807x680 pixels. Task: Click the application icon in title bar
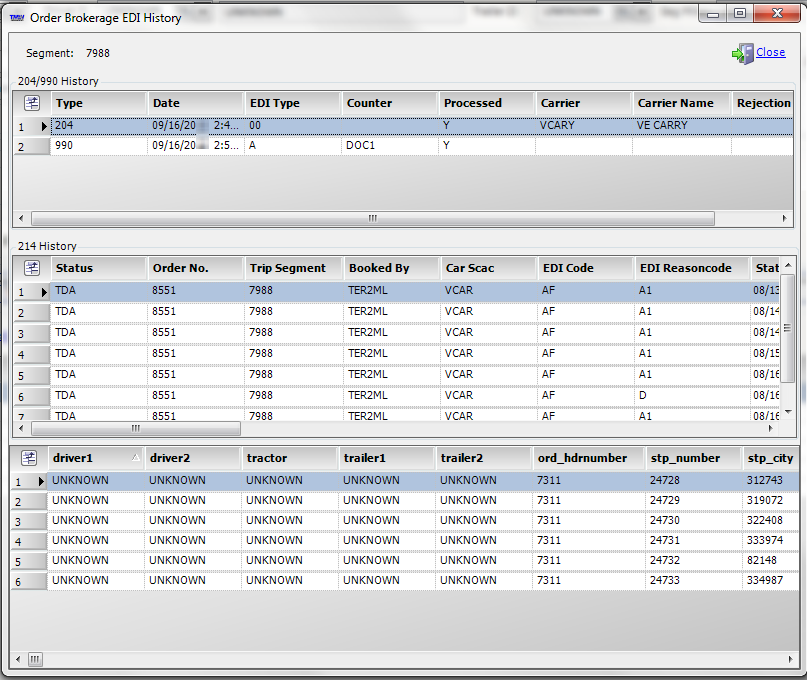tap(16, 17)
